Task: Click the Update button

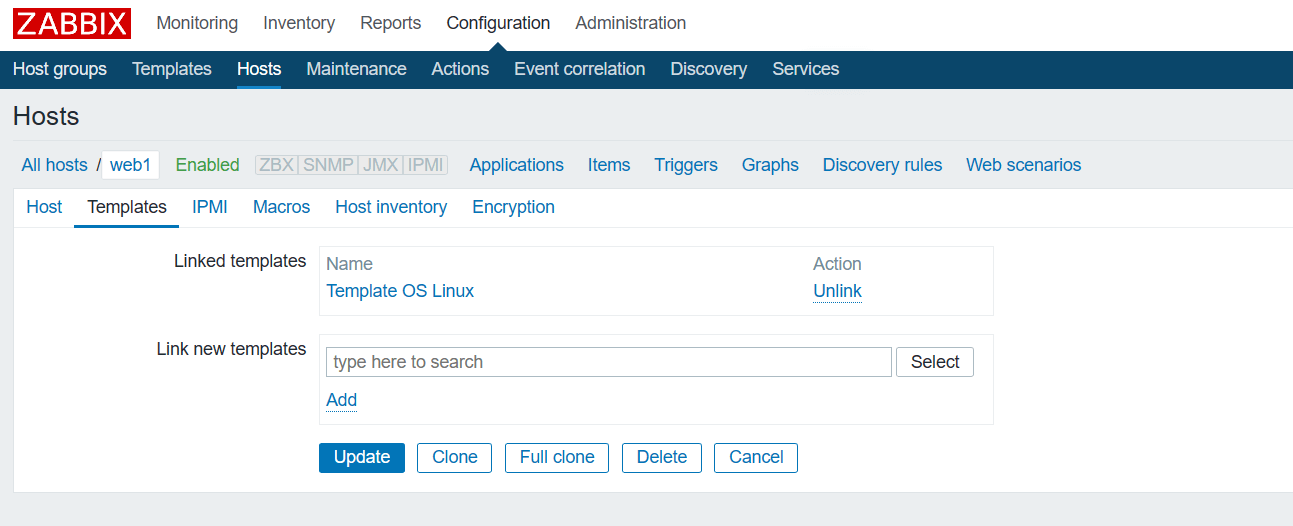Action: click(362, 457)
